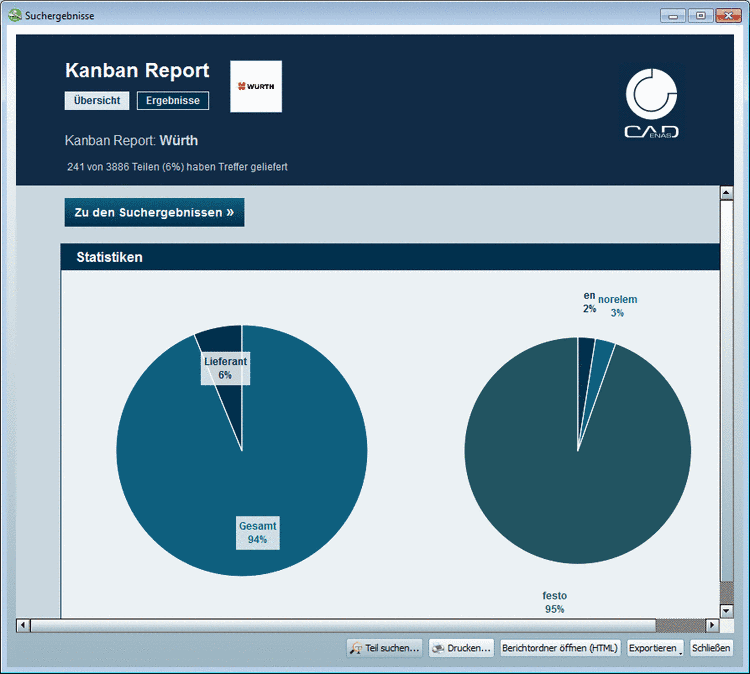Click the Schließen button
Screen dimensions: 750x674
pos(711,648)
